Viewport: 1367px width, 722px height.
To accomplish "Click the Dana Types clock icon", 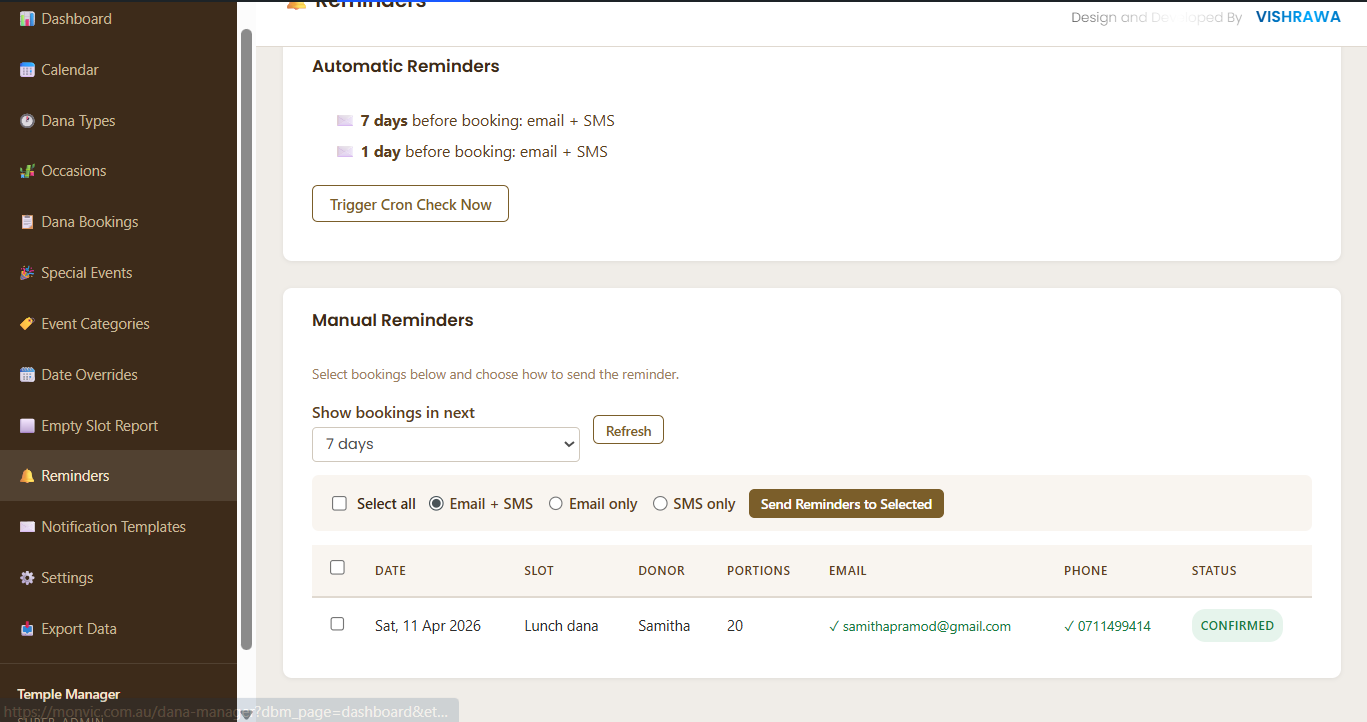I will [x=27, y=121].
